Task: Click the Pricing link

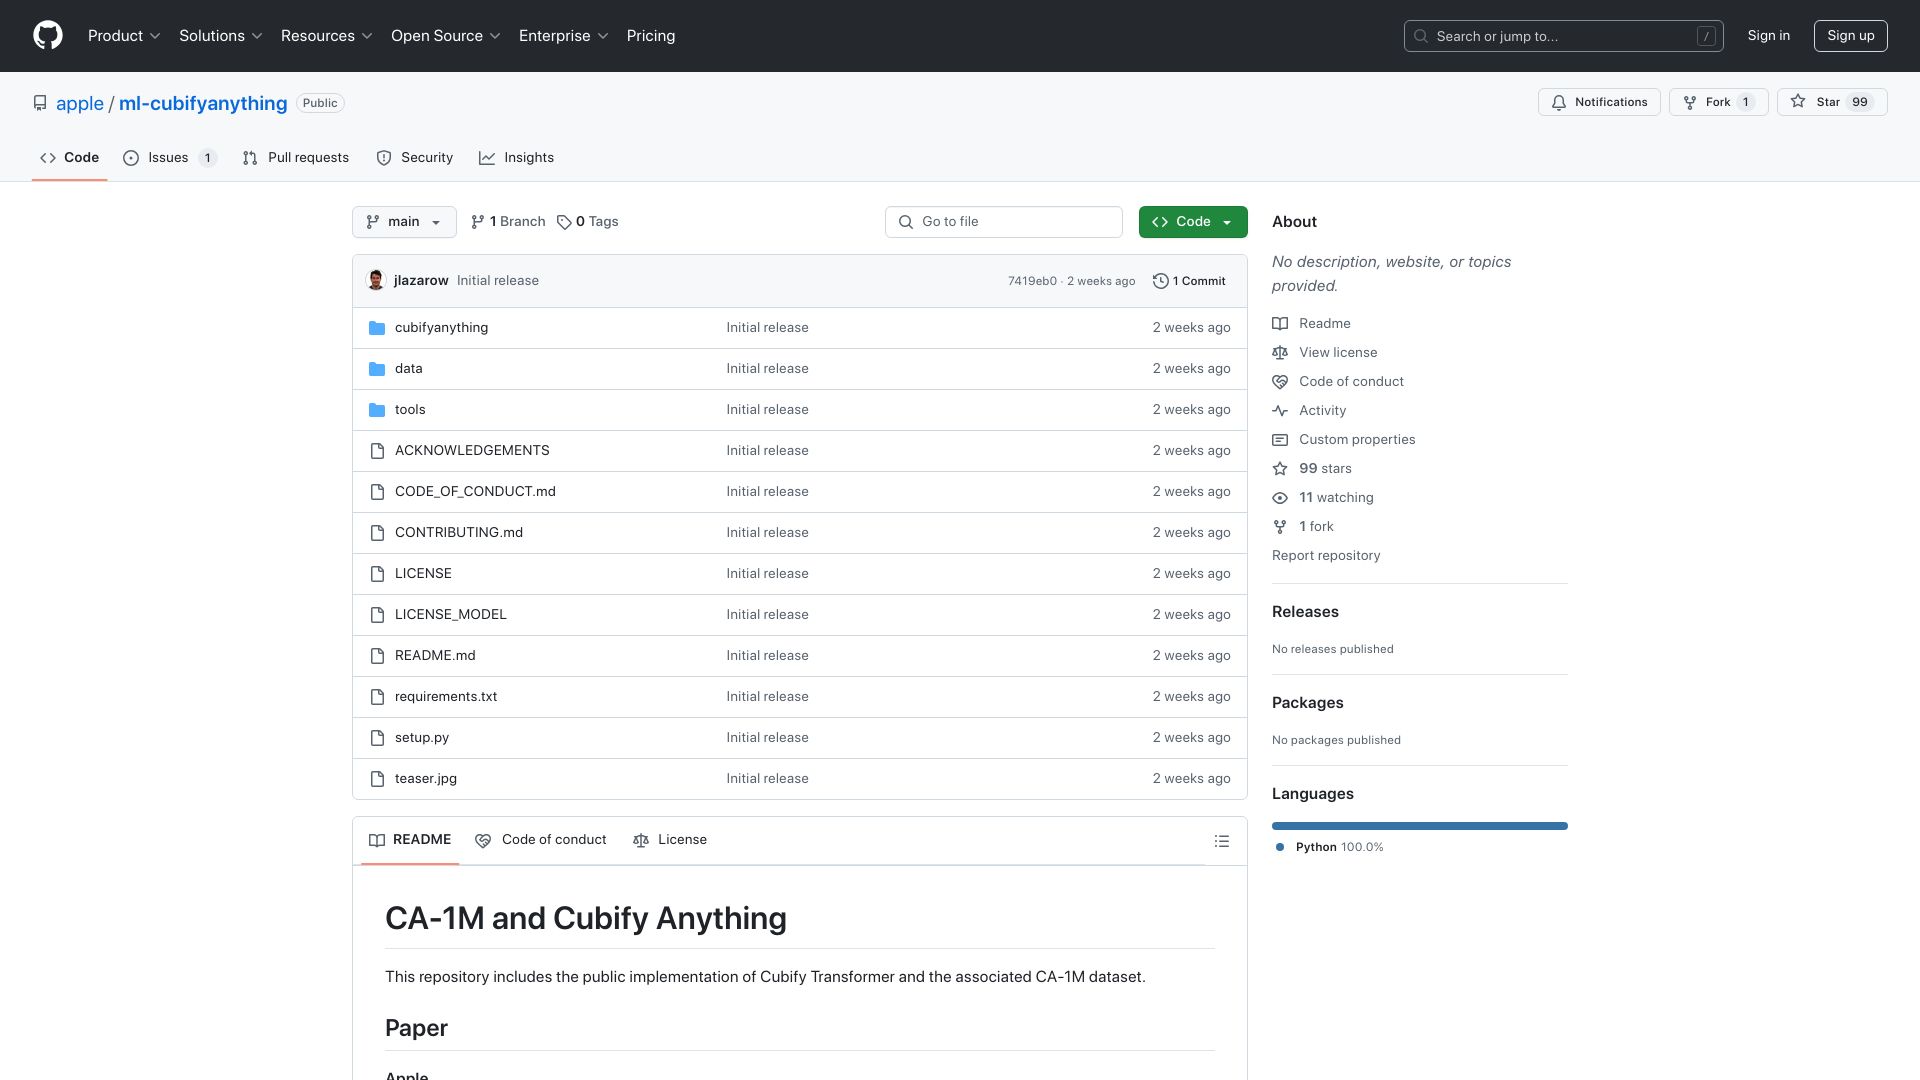Action: coord(651,36)
